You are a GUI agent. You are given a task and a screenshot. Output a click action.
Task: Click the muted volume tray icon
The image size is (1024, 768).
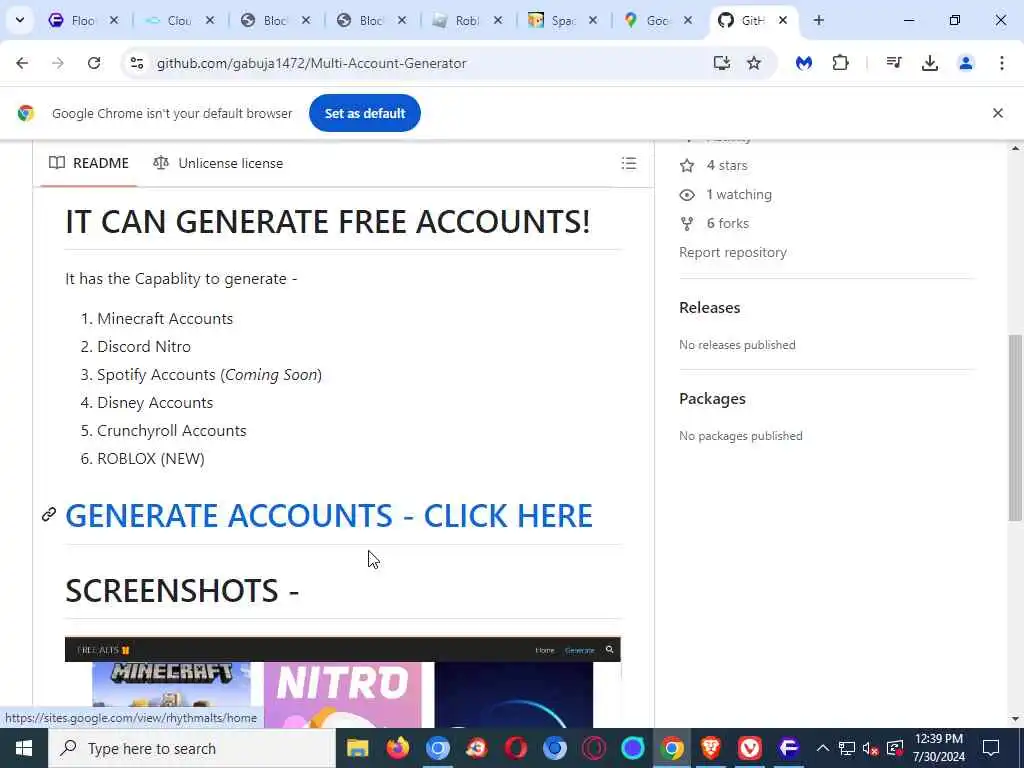click(x=870, y=748)
